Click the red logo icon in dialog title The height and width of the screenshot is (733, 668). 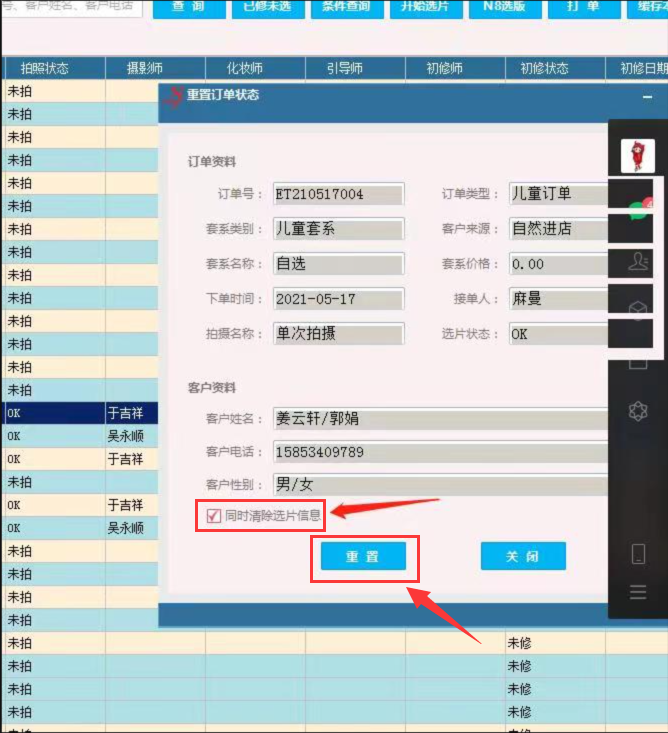174,97
